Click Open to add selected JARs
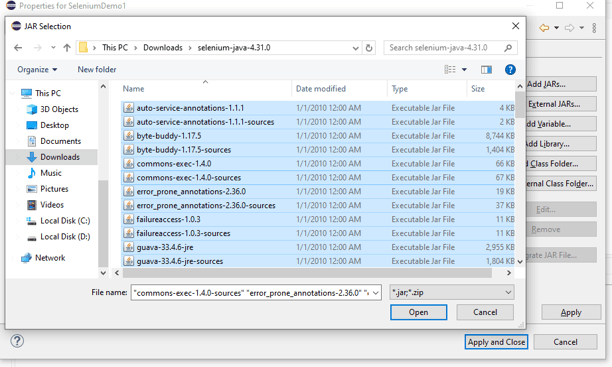 (418, 312)
